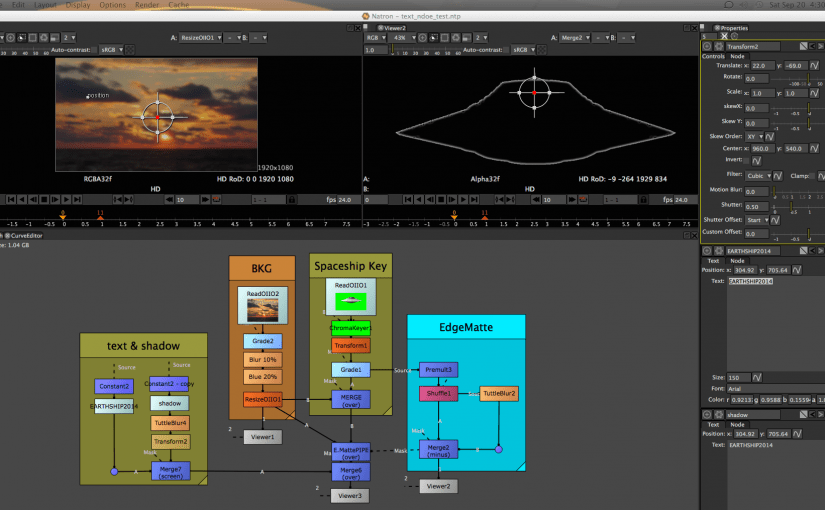This screenshot has width=825, height=510.
Task: Click the Font Arial input field
Action: tap(776, 388)
